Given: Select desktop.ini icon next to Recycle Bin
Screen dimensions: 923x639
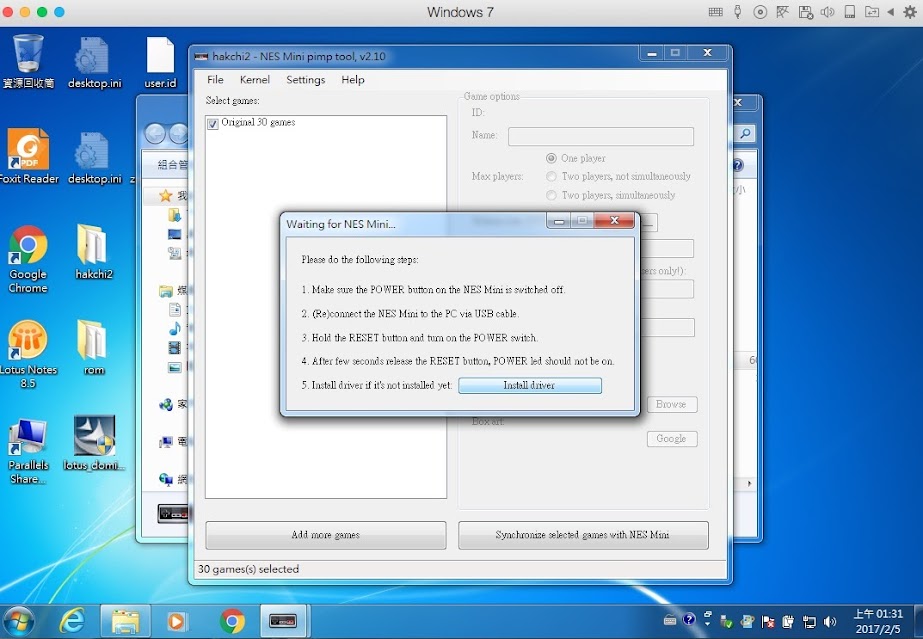Looking at the screenshot, I should click(94, 62).
